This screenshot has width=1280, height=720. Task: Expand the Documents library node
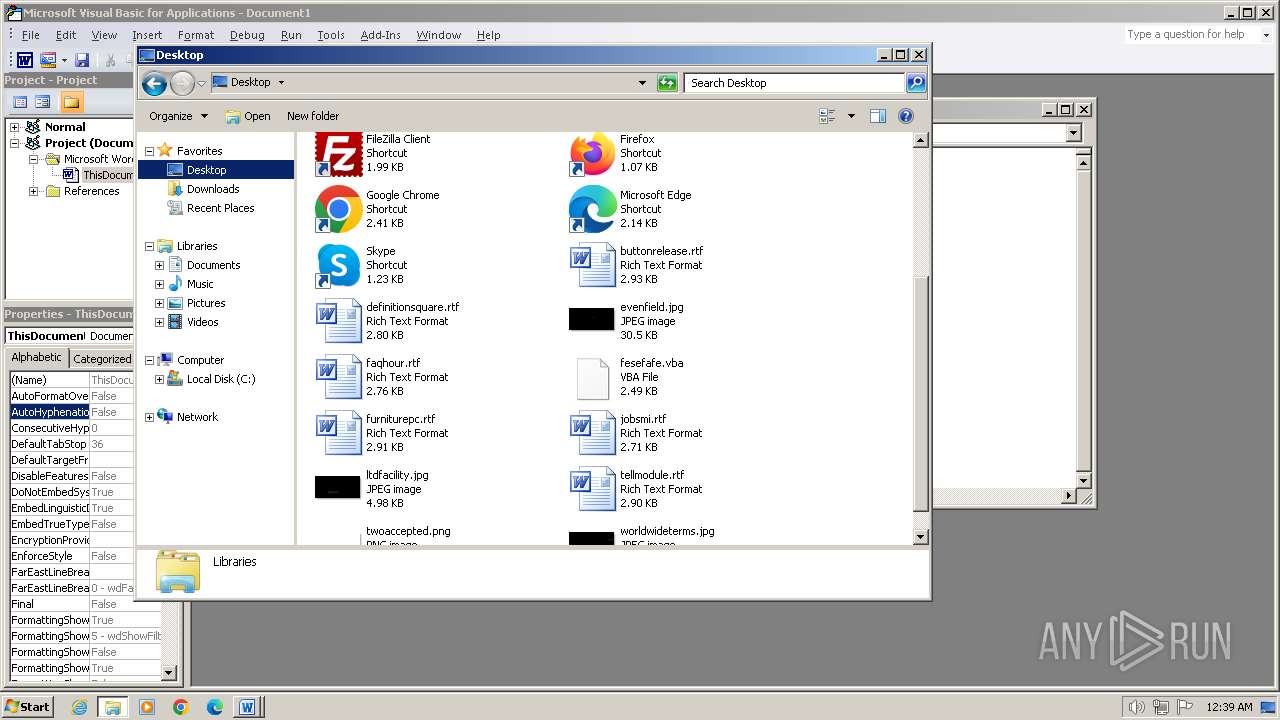(x=159, y=265)
